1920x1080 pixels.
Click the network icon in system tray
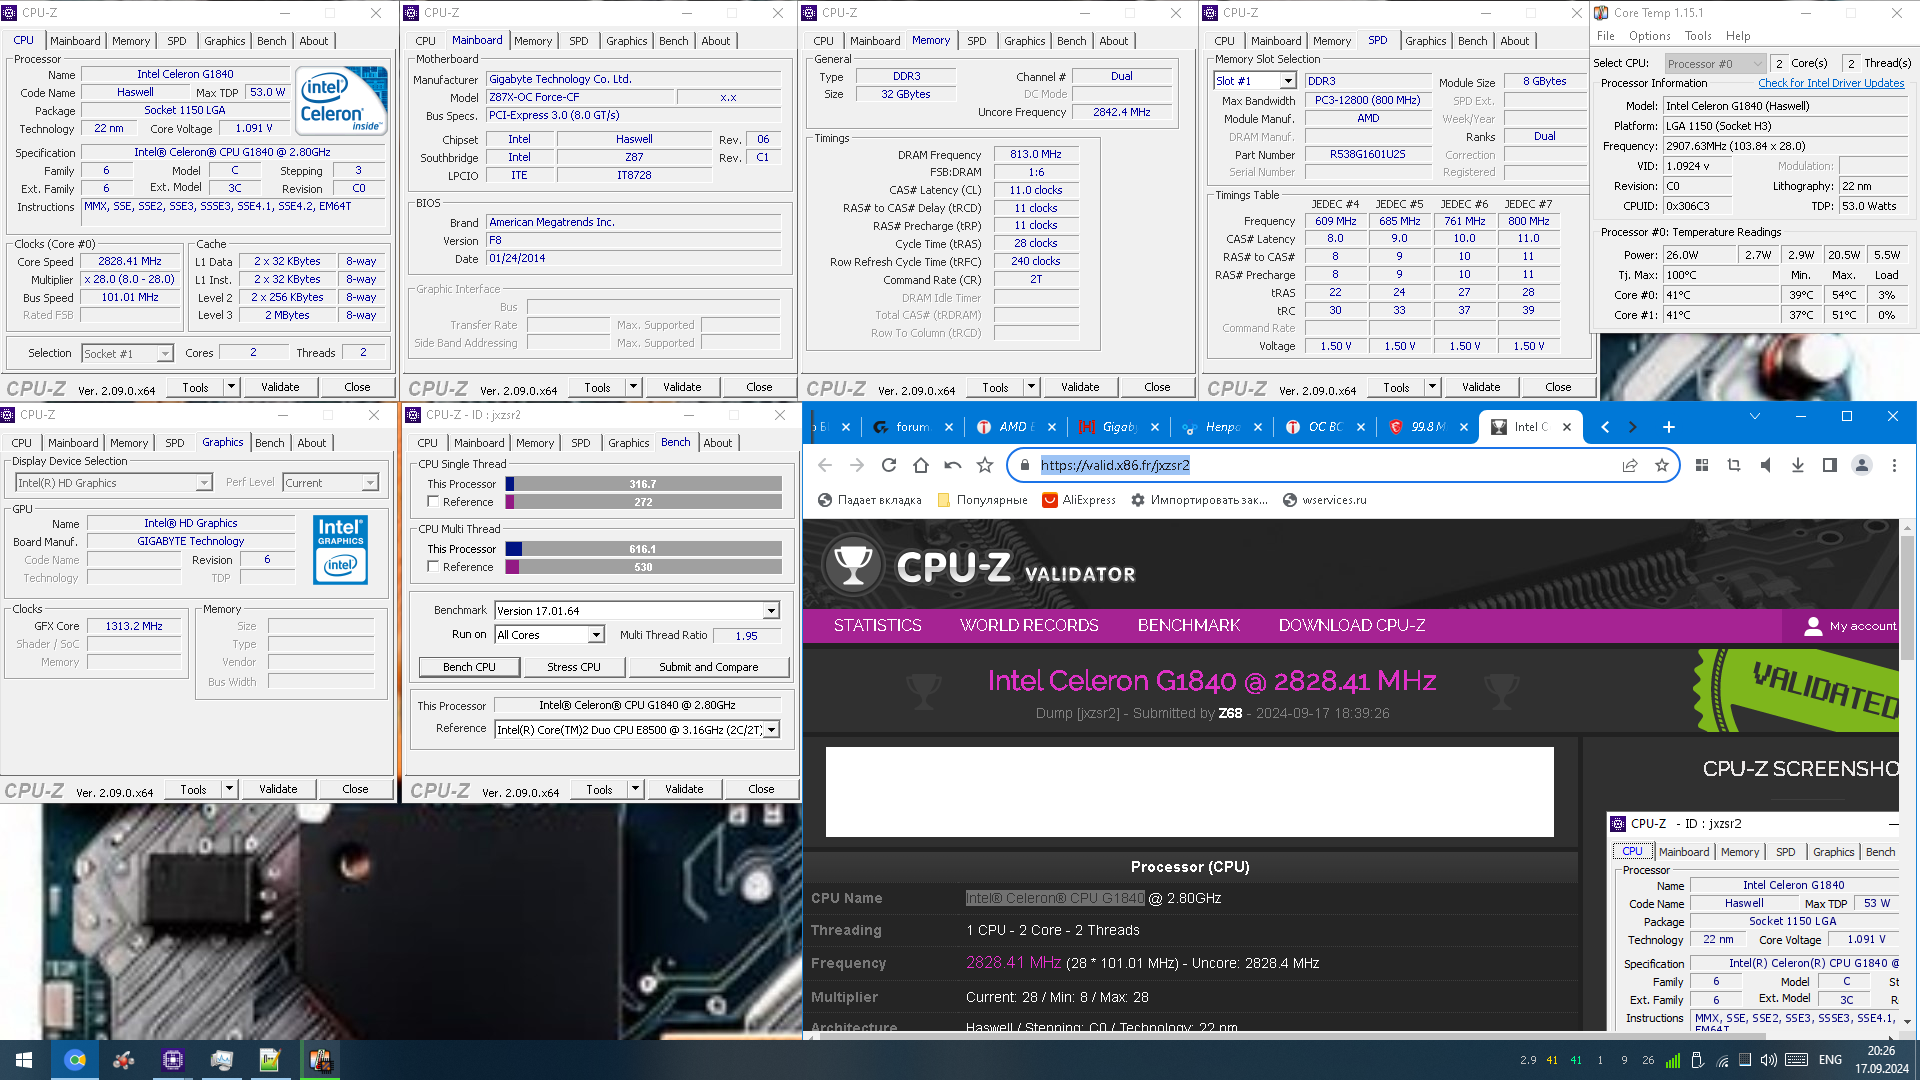click(1722, 1060)
